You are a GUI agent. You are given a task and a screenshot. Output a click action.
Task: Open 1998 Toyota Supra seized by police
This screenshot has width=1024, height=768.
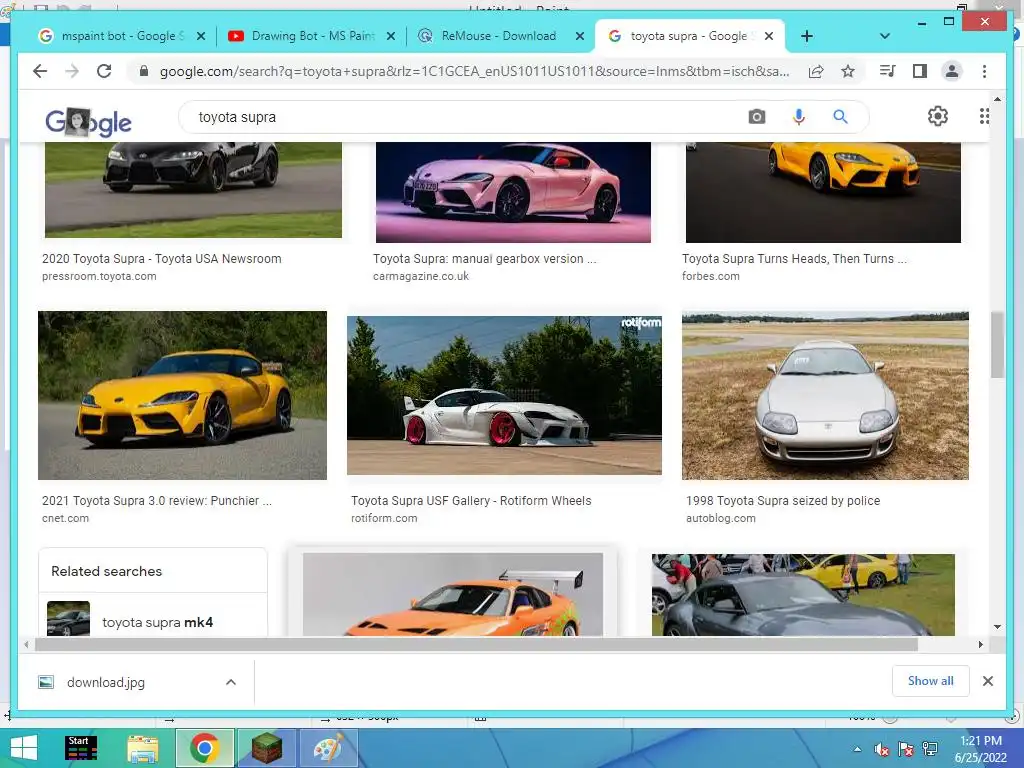click(x=783, y=501)
